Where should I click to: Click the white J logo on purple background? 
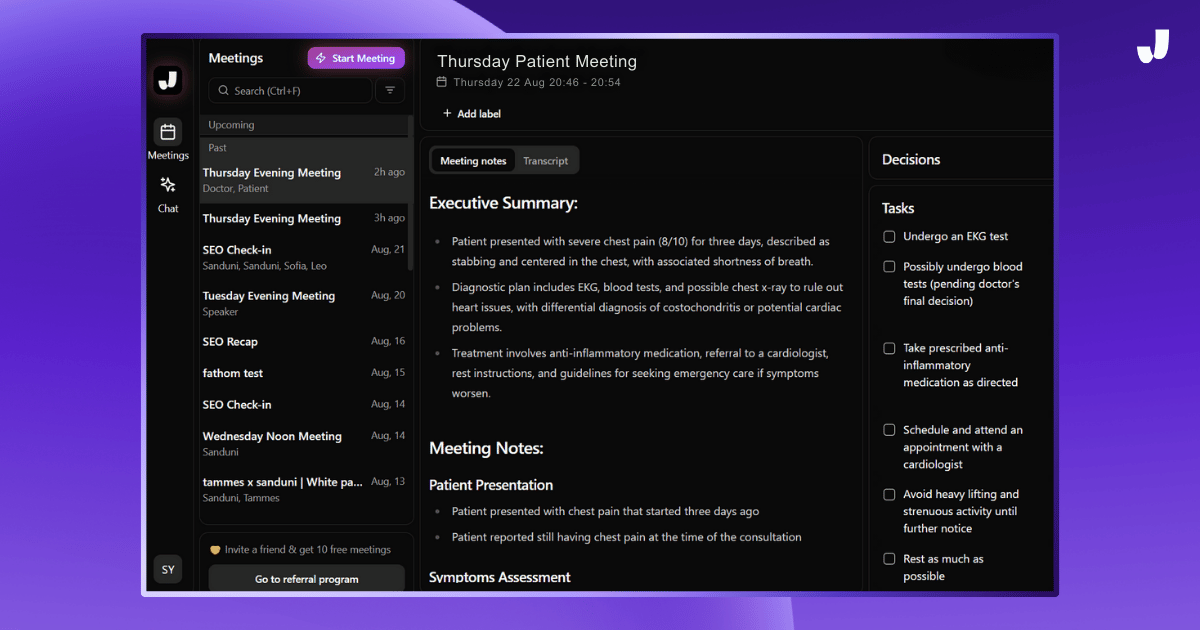coord(1153,47)
